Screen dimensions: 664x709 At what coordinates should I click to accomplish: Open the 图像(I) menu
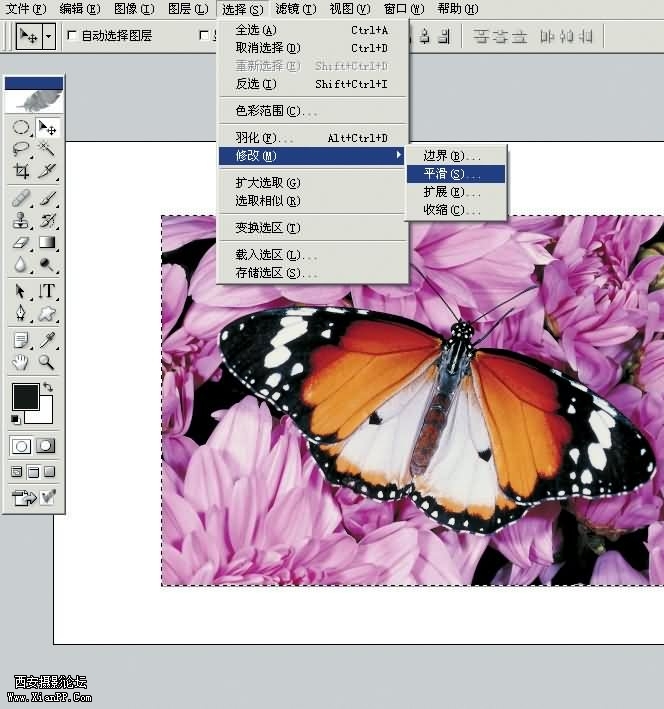[134, 9]
